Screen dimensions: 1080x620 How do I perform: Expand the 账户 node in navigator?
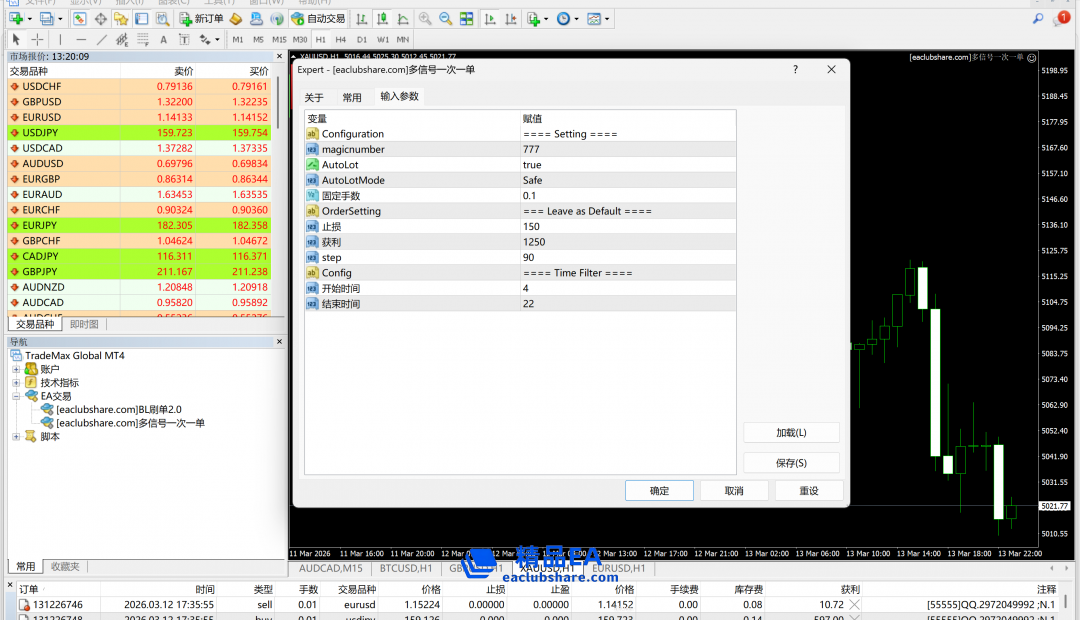(x=16, y=370)
